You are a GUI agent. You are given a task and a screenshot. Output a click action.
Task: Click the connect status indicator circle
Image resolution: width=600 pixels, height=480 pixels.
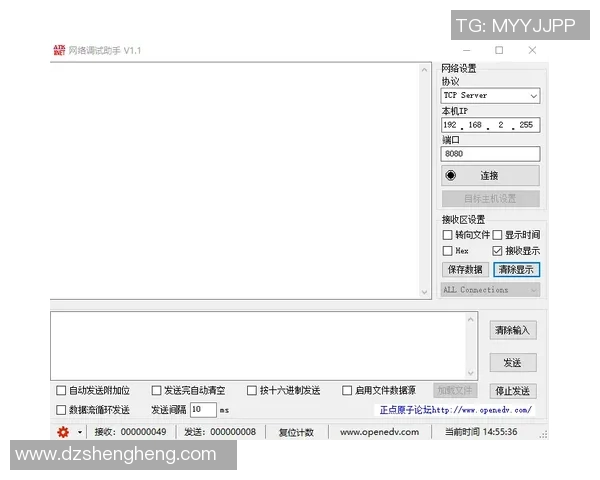click(451, 175)
